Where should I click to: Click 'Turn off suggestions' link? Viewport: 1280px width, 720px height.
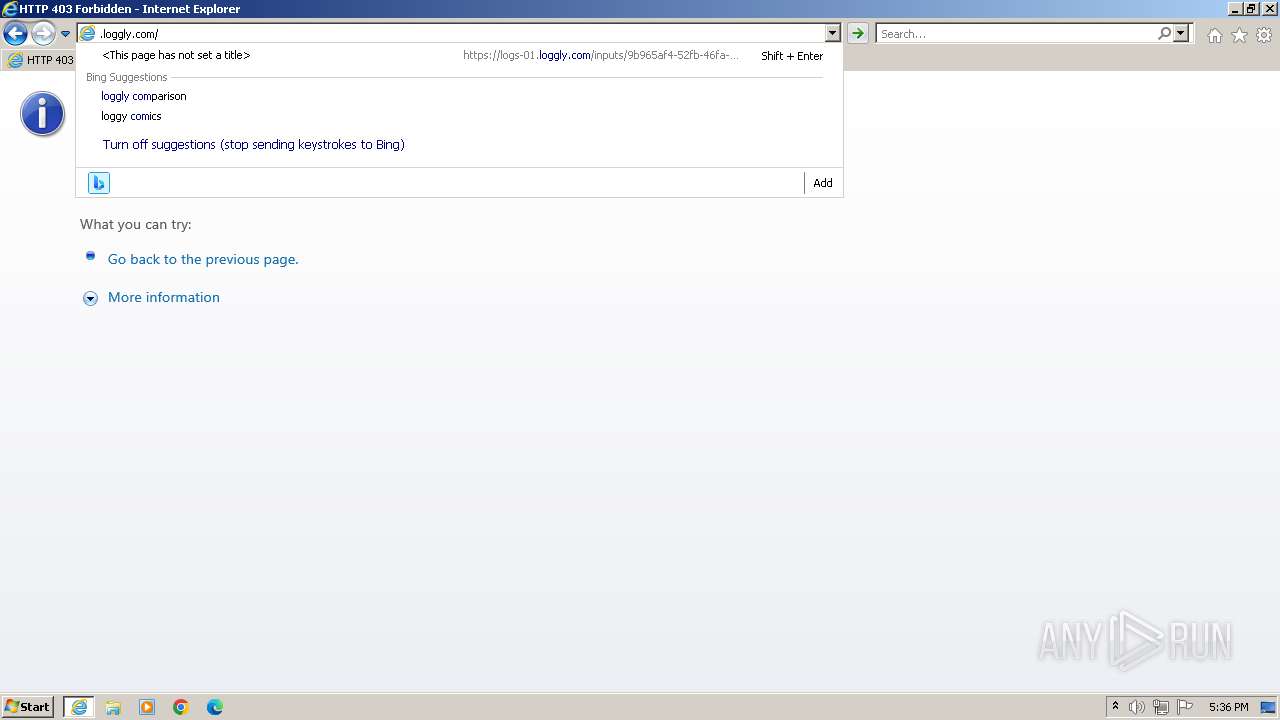click(x=254, y=145)
